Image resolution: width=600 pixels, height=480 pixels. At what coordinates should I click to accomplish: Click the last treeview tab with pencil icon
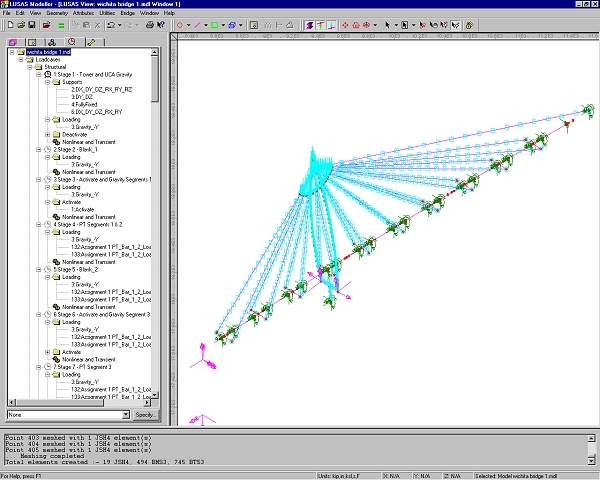click(91, 42)
